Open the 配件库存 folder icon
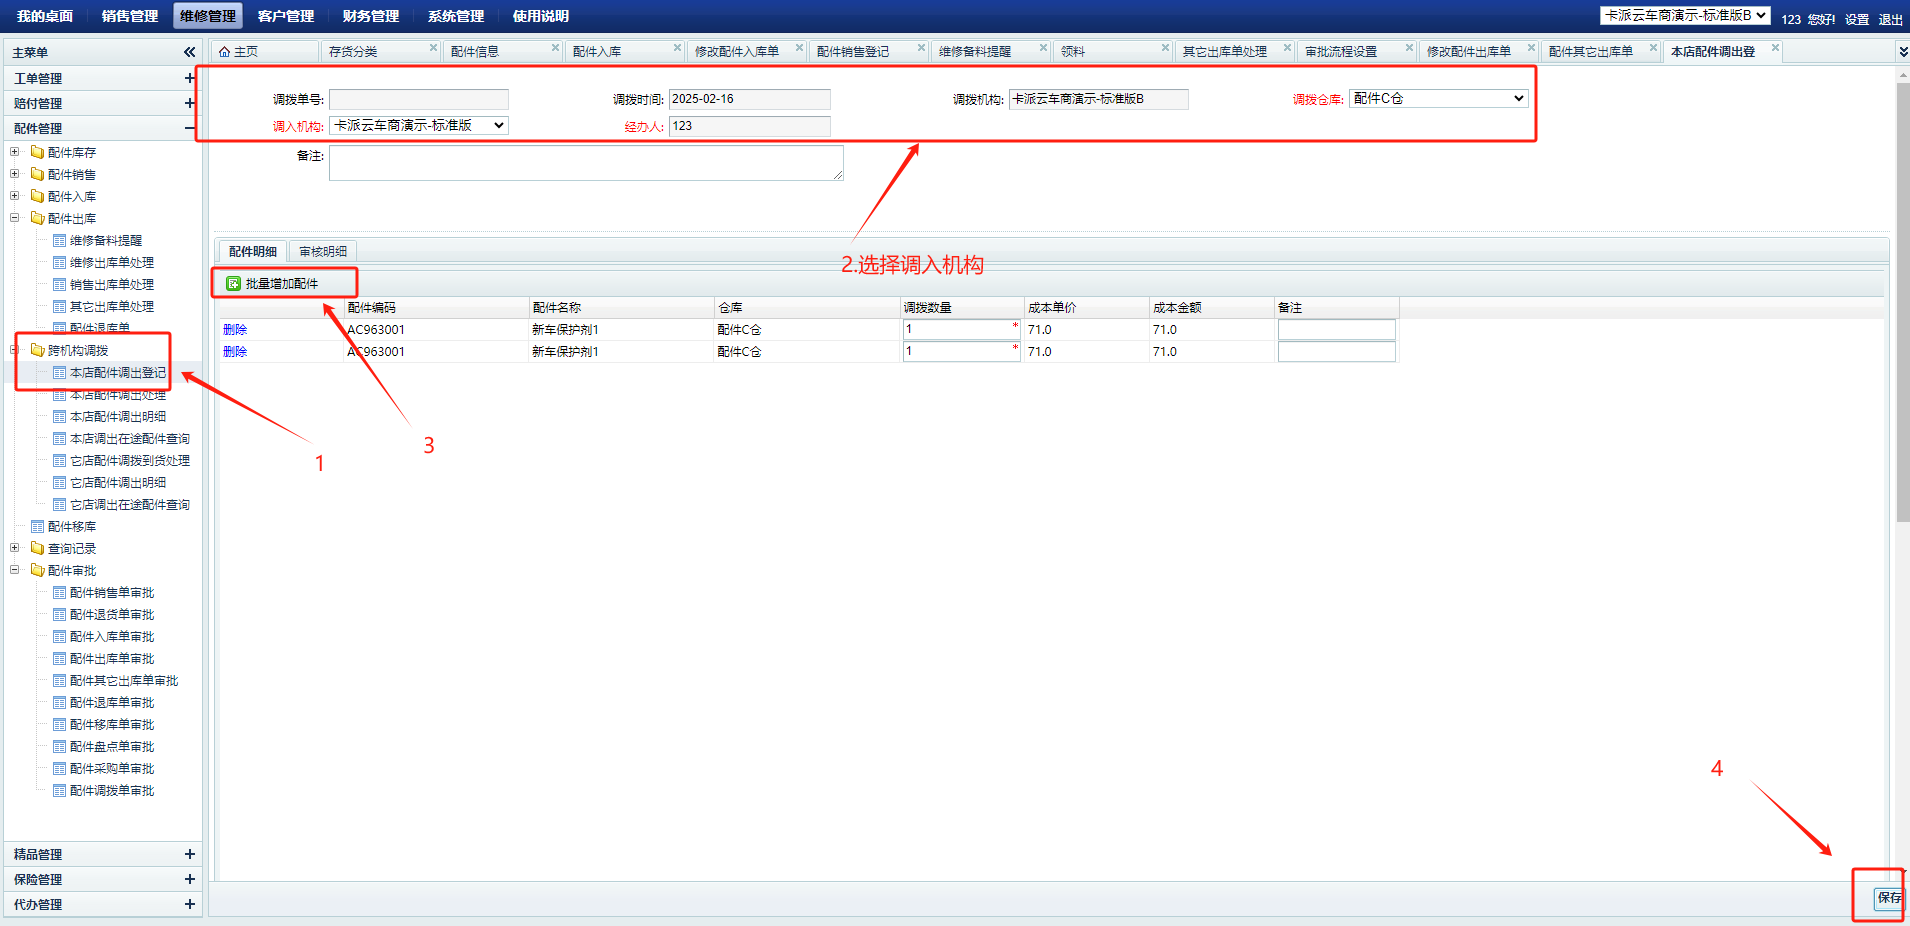The width and height of the screenshot is (1910, 926). (x=37, y=153)
